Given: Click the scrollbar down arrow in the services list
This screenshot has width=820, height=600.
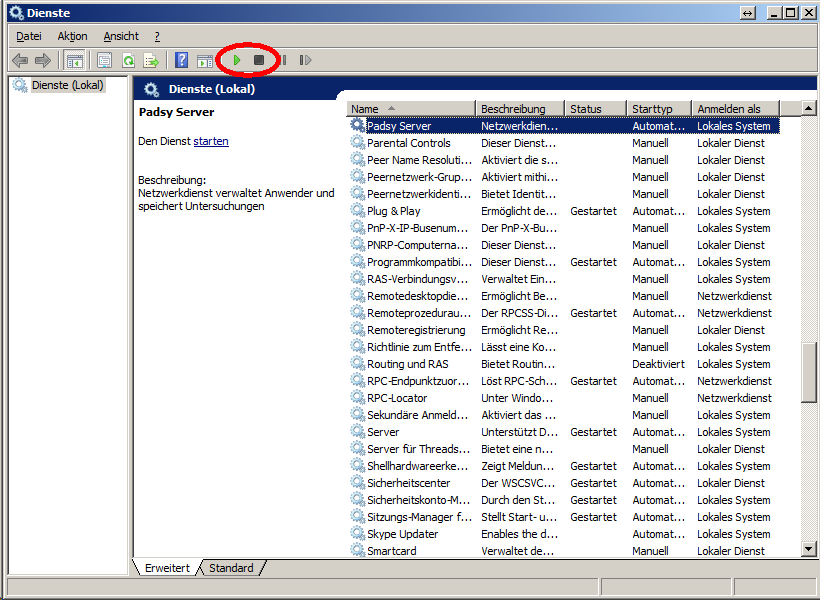Looking at the screenshot, I should pyautogui.click(x=809, y=549).
